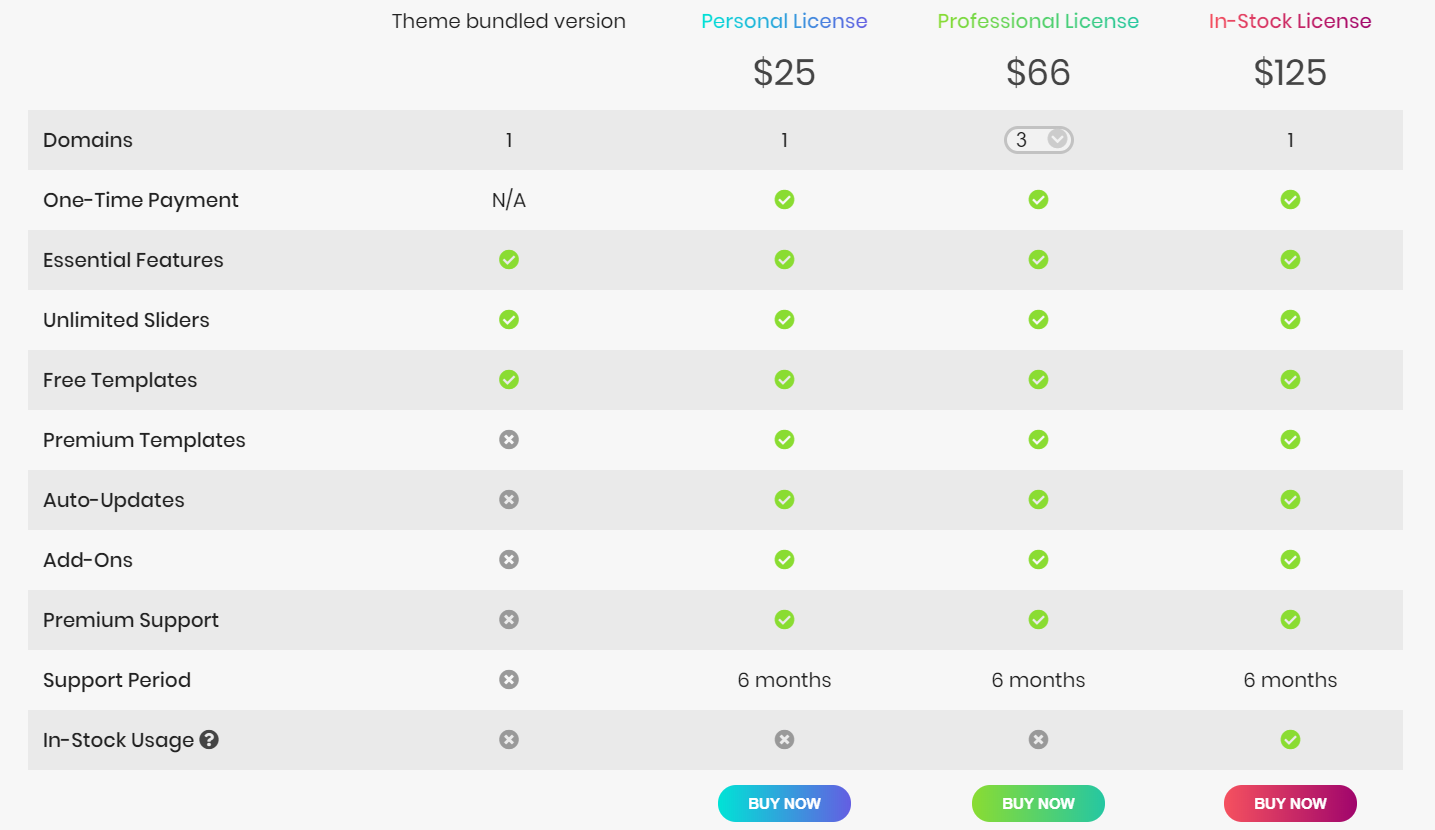The width and height of the screenshot is (1435, 830).
Task: Click Professional License Auto-Updates checkmark
Action: click(1038, 500)
